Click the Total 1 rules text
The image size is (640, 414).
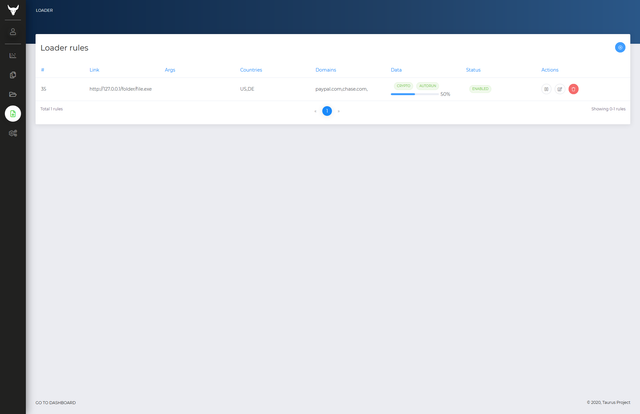point(51,109)
